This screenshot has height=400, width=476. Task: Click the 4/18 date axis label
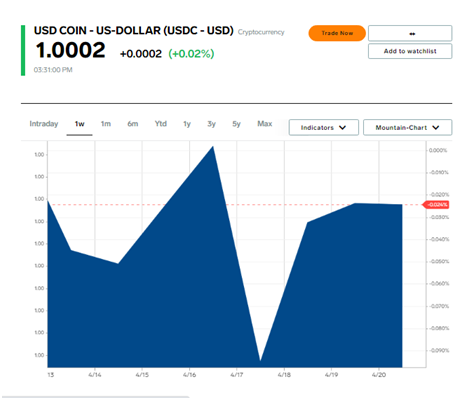click(284, 375)
